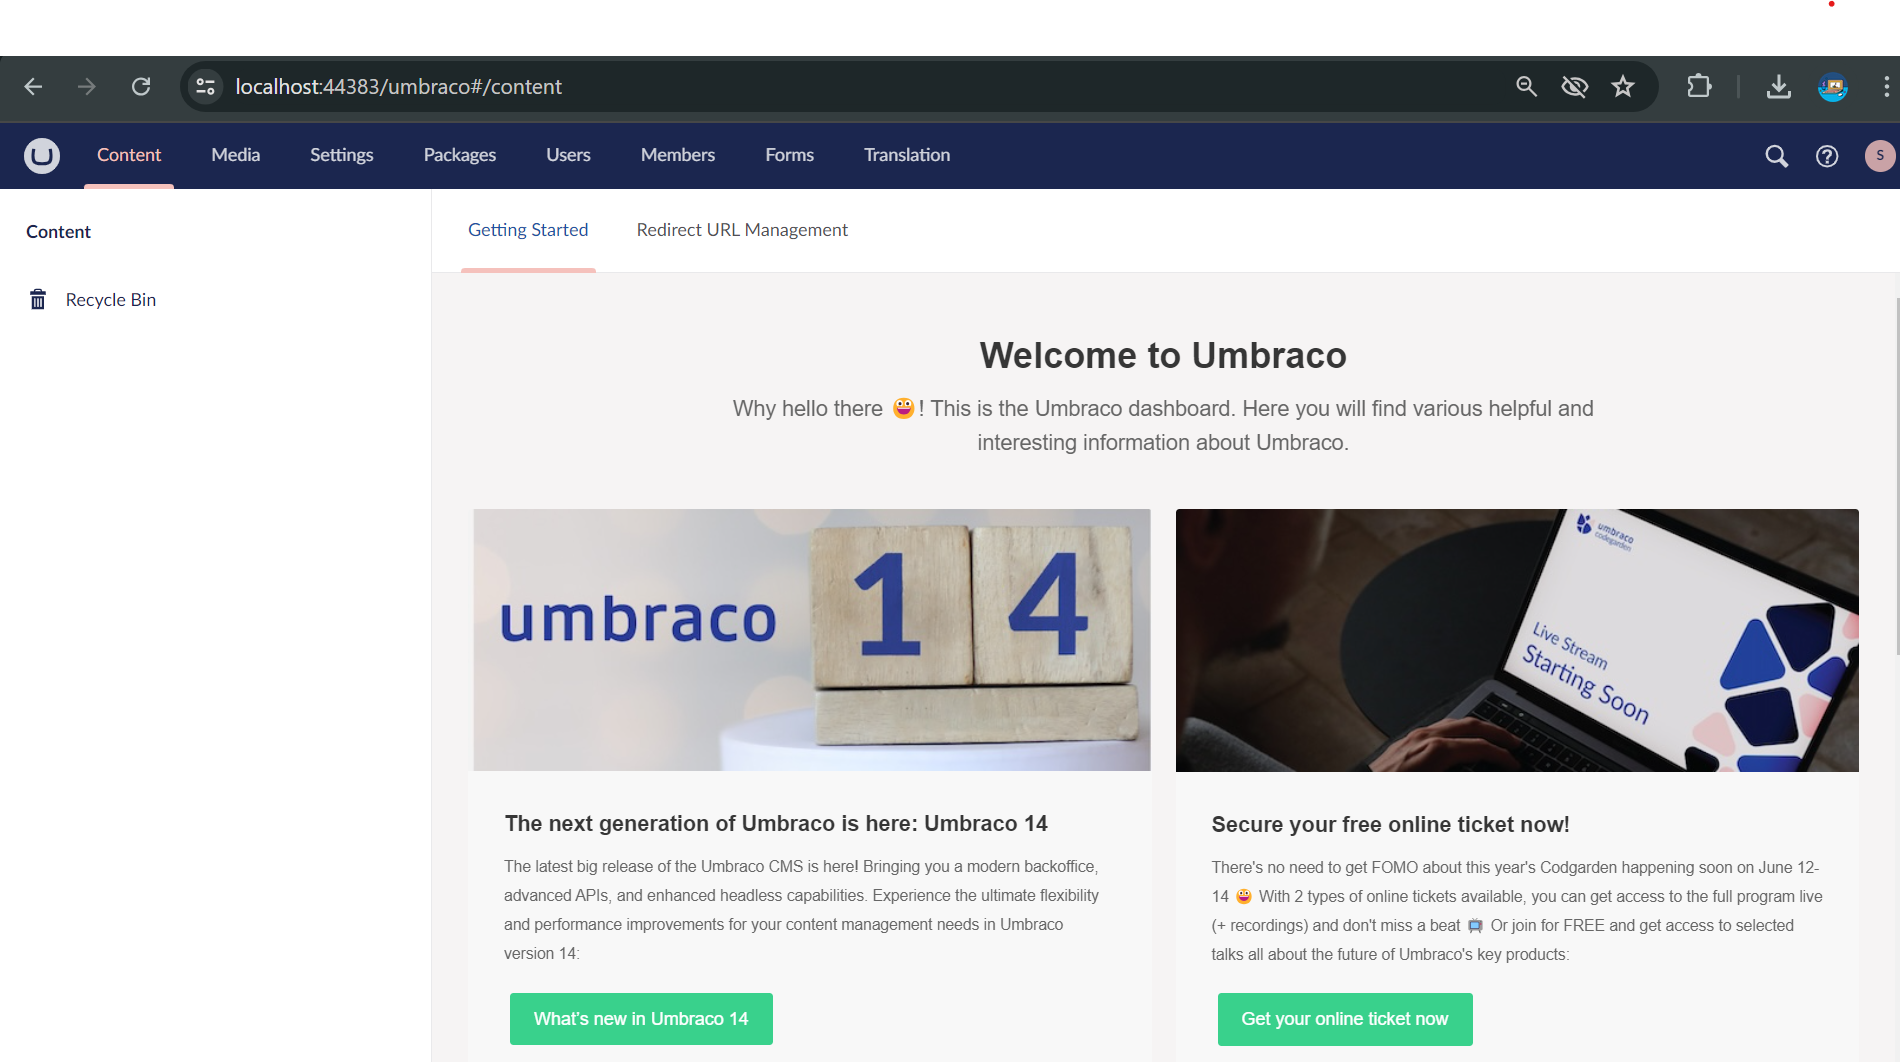Click the Content tree header
Image resolution: width=1900 pixels, height=1062 pixels.
58,232
